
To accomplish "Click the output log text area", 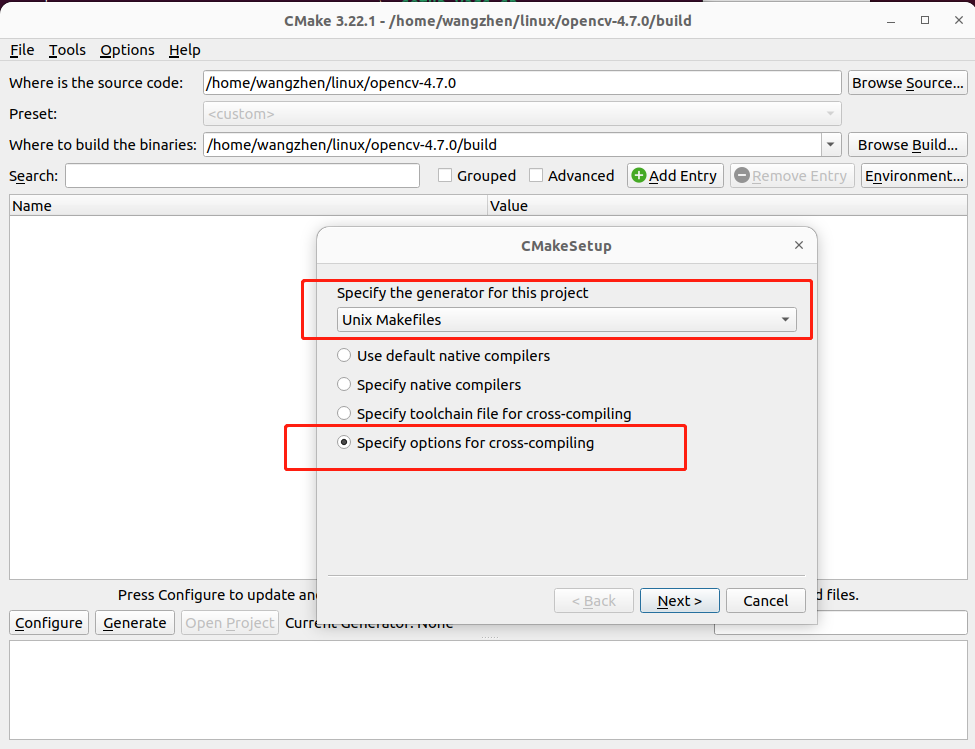I will (488, 690).
